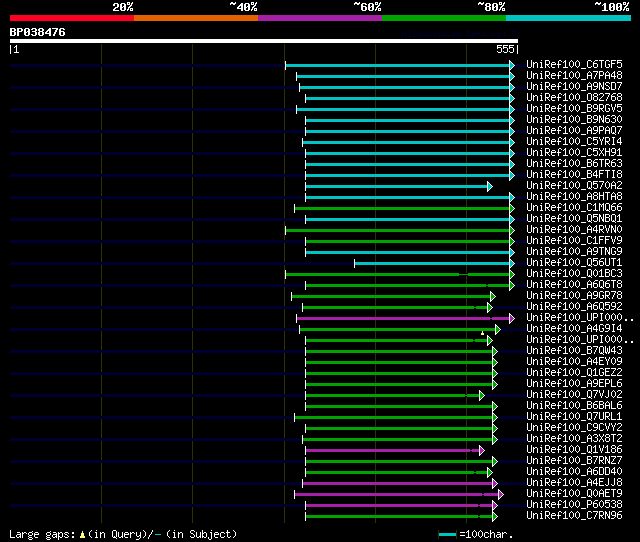This screenshot has width=640, height=542.
Task: Click the UniRef100_B9N630 label
Action: [x=574, y=120]
